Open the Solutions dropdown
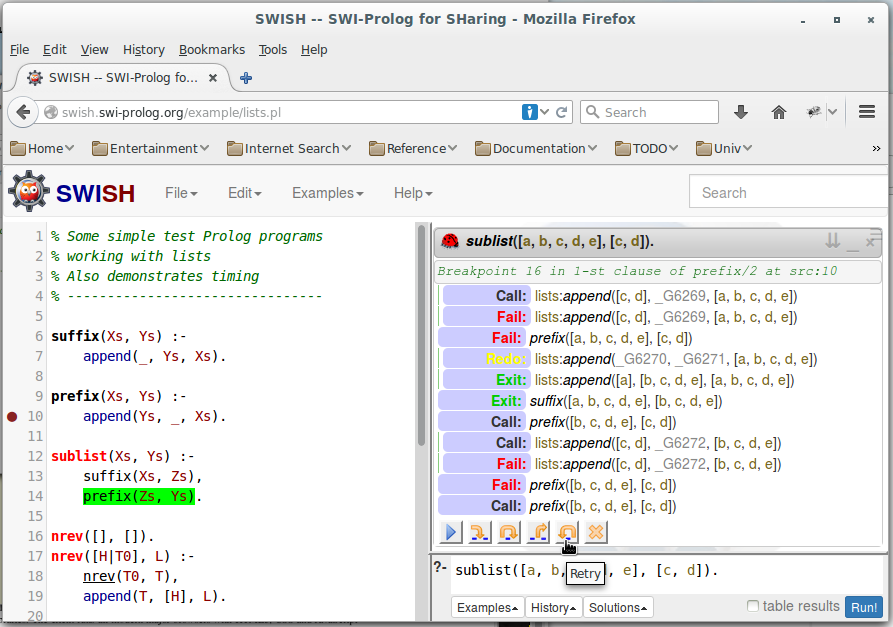The height and width of the screenshot is (627, 893). (618, 607)
